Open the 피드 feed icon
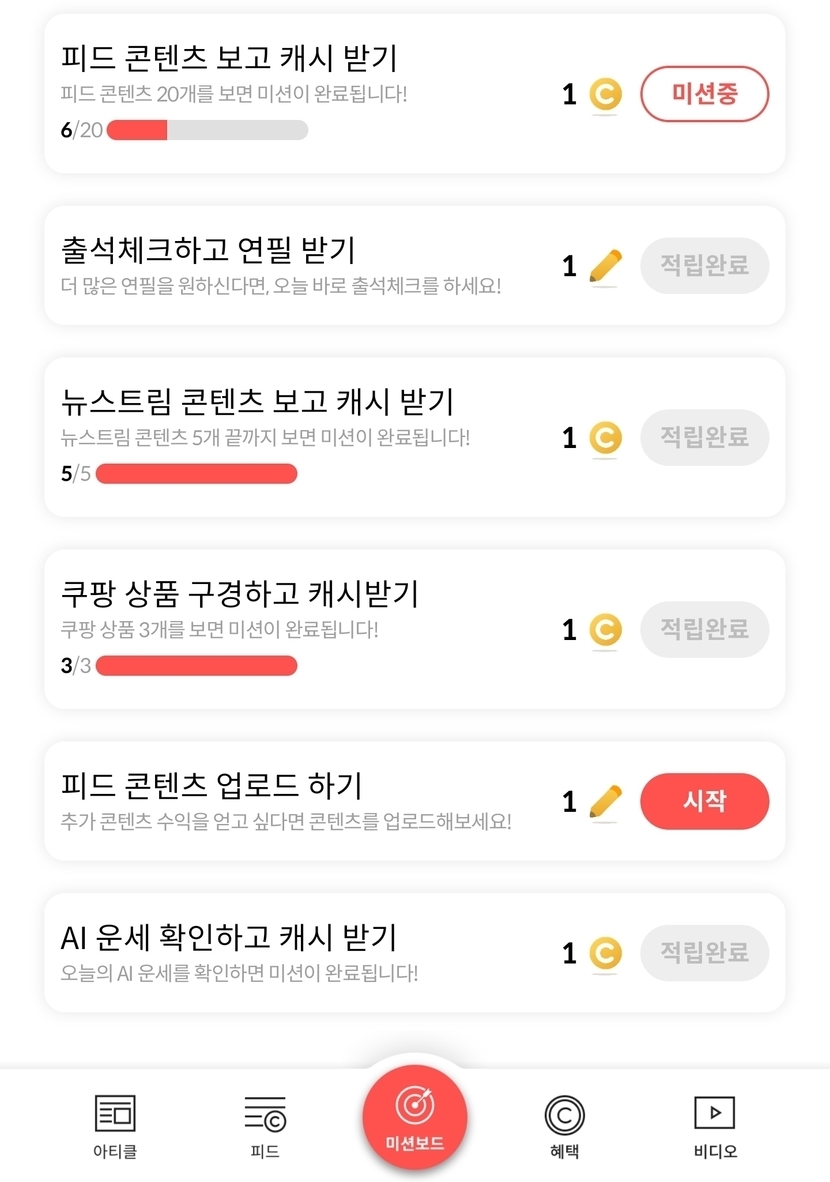Viewport: 830px width, 1182px height. tap(265, 1113)
